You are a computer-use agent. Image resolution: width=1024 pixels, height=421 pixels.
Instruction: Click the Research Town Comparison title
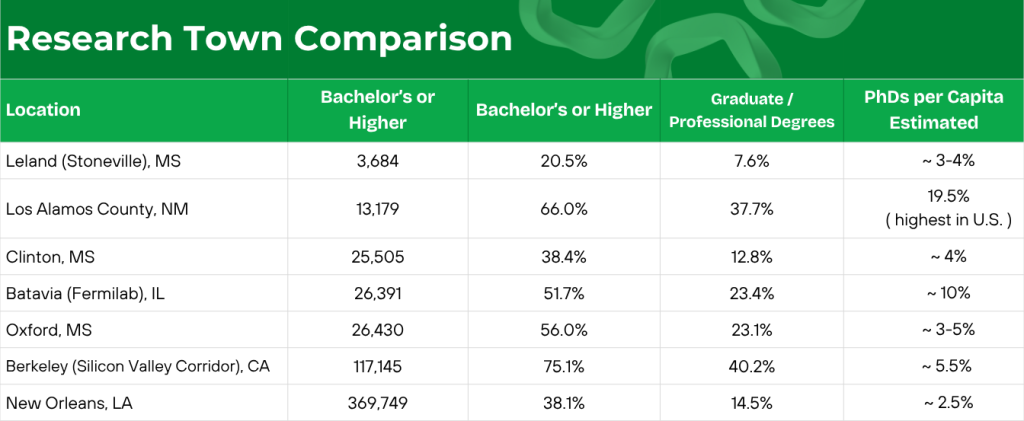(259, 39)
